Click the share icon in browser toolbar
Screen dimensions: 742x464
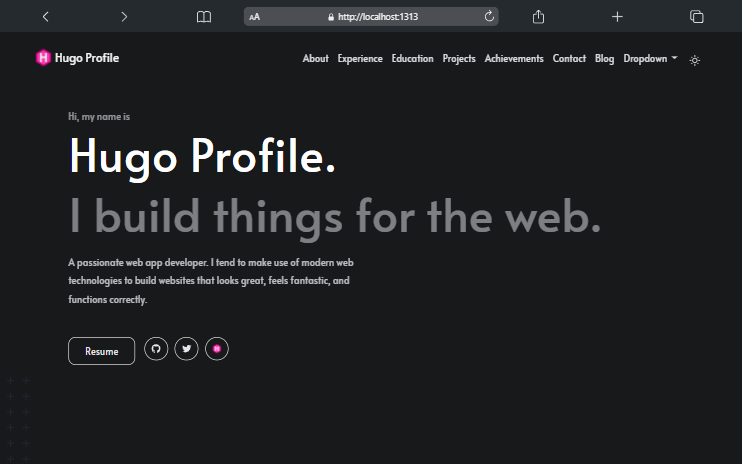pos(538,17)
